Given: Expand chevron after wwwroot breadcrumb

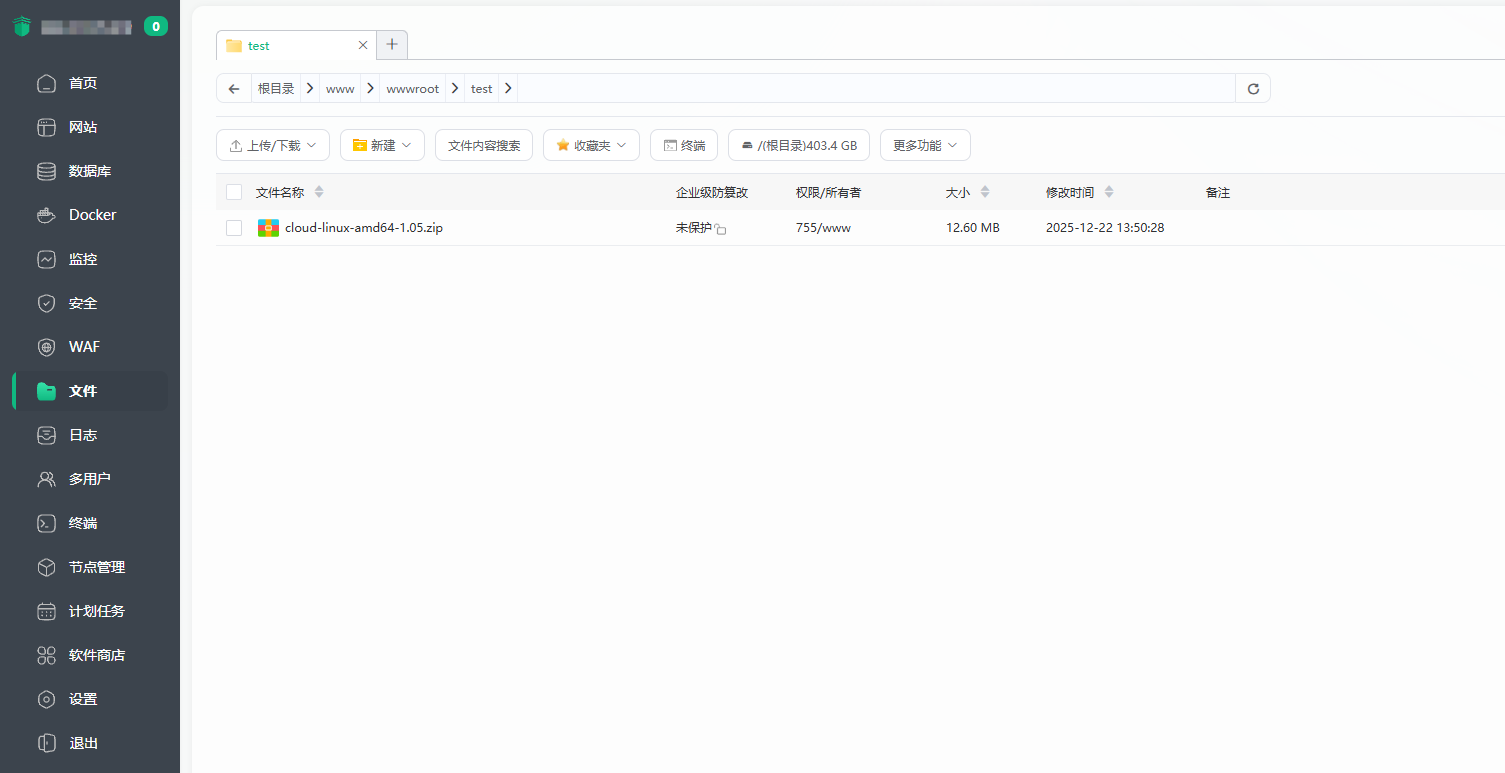Looking at the screenshot, I should (455, 88).
